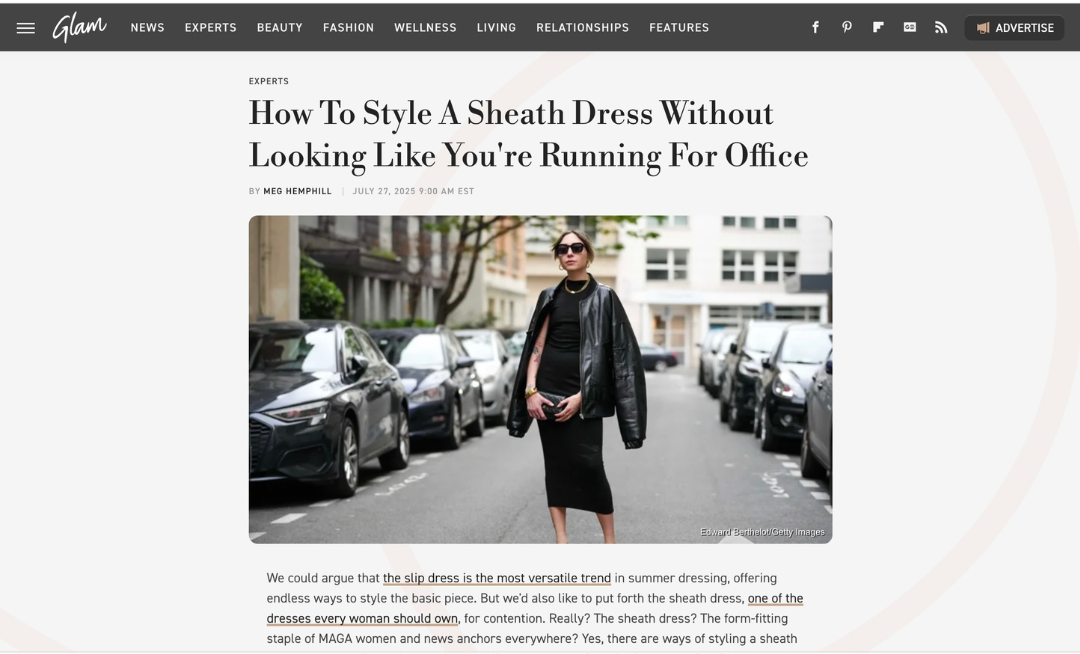Open the RSS feed icon
This screenshot has width=1080, height=654.
(x=941, y=28)
